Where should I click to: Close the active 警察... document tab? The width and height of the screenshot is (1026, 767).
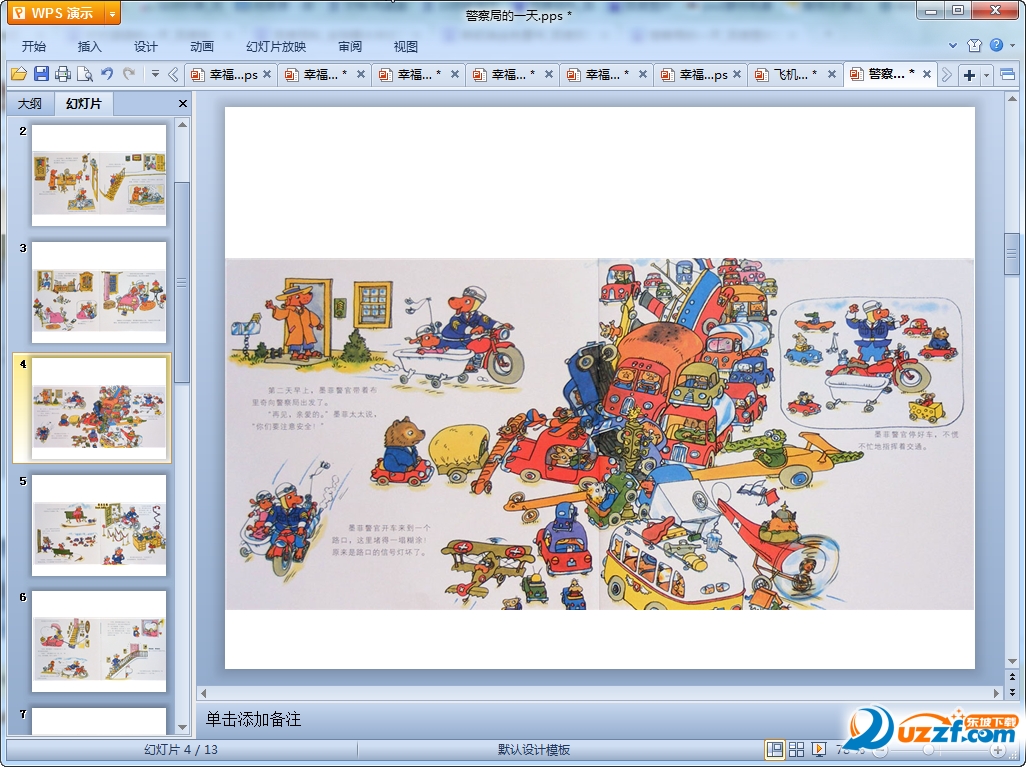[927, 75]
